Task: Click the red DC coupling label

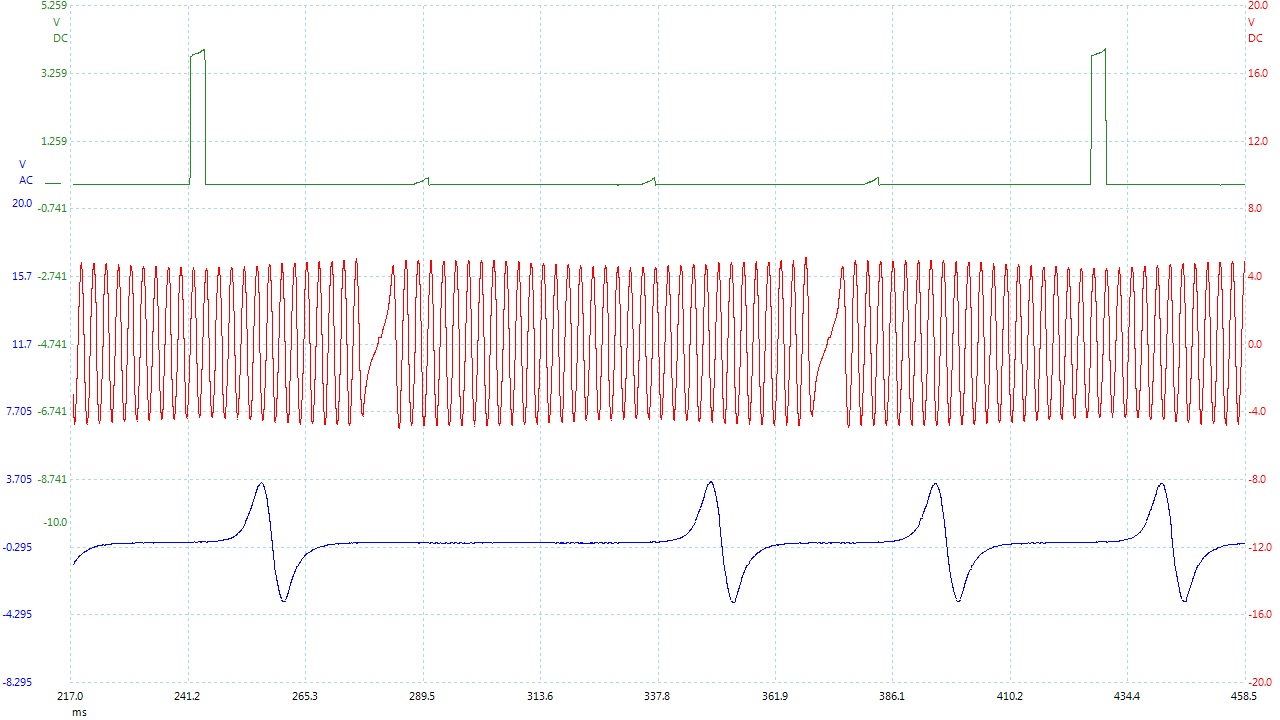Action: point(1255,38)
